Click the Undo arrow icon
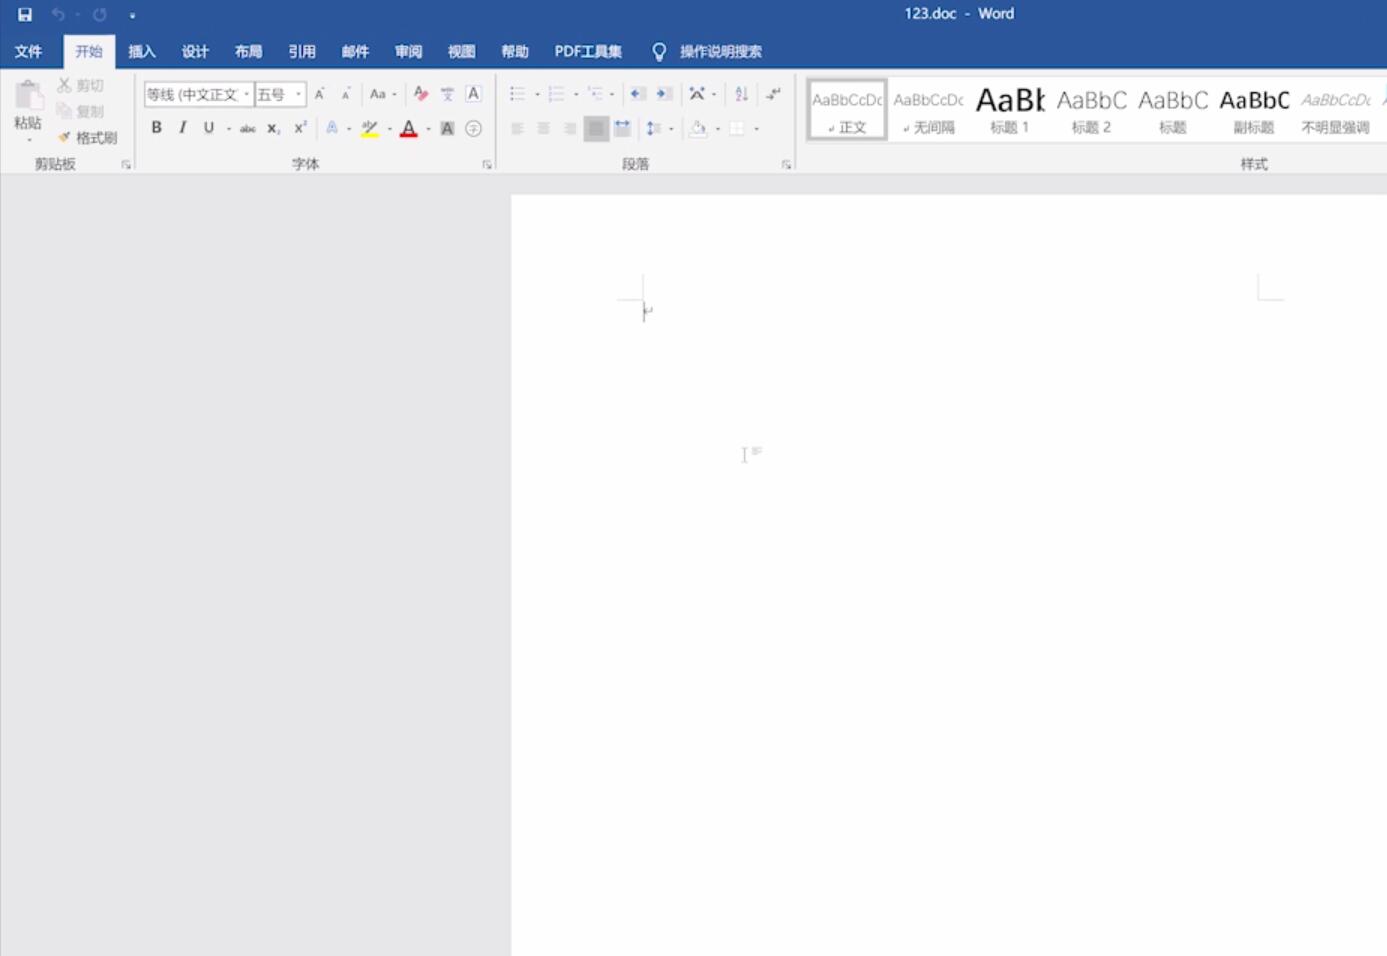1387x956 pixels. pos(58,14)
